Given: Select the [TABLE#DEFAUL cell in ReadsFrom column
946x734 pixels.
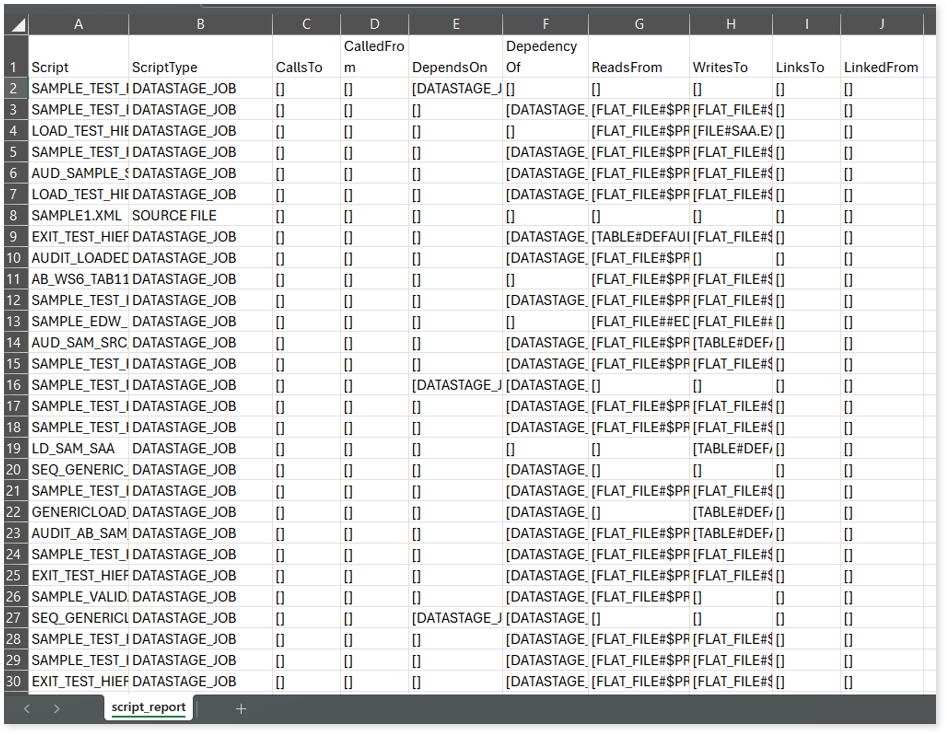Looking at the screenshot, I should [x=638, y=237].
